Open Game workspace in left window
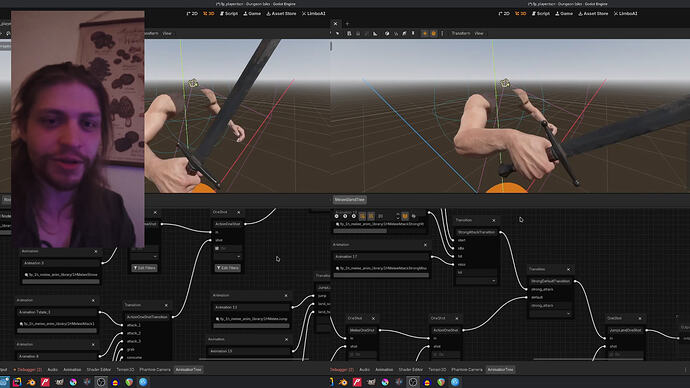 point(253,14)
